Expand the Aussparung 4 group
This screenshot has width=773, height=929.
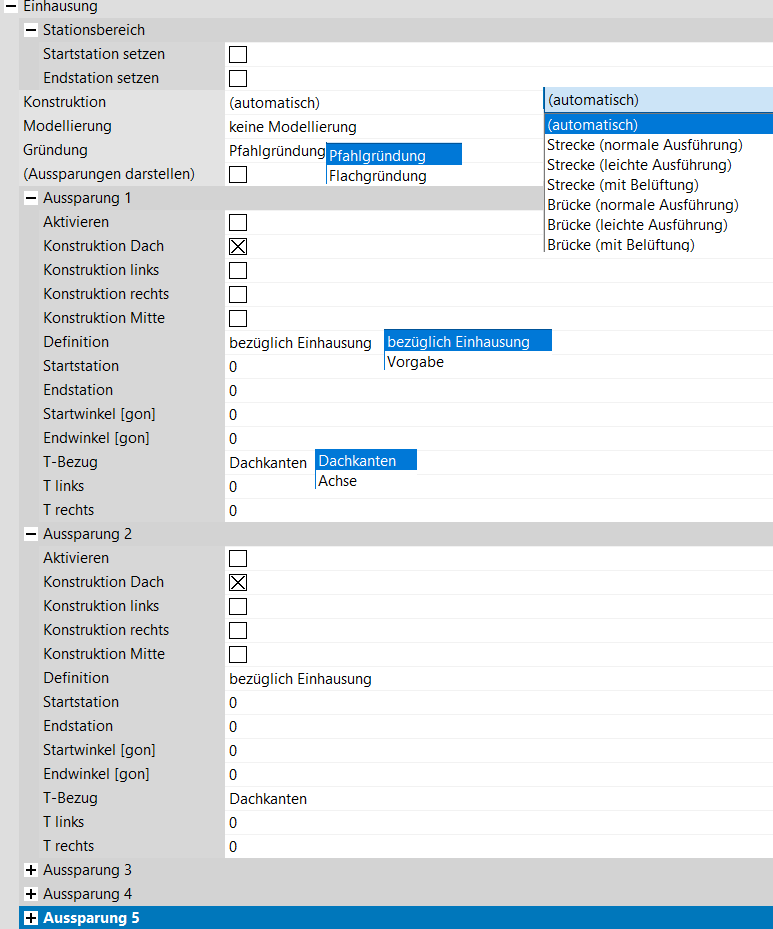pos(31,894)
